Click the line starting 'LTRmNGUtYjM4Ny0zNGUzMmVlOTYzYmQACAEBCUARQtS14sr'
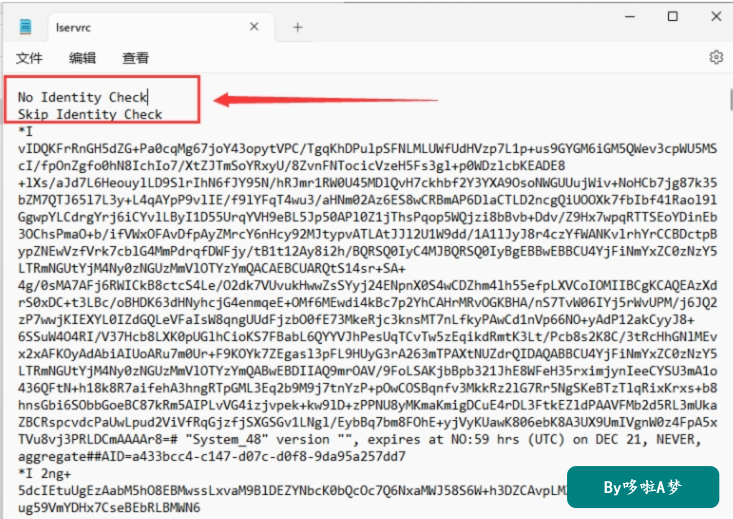The width and height of the screenshot is (733, 519). tap(212, 268)
